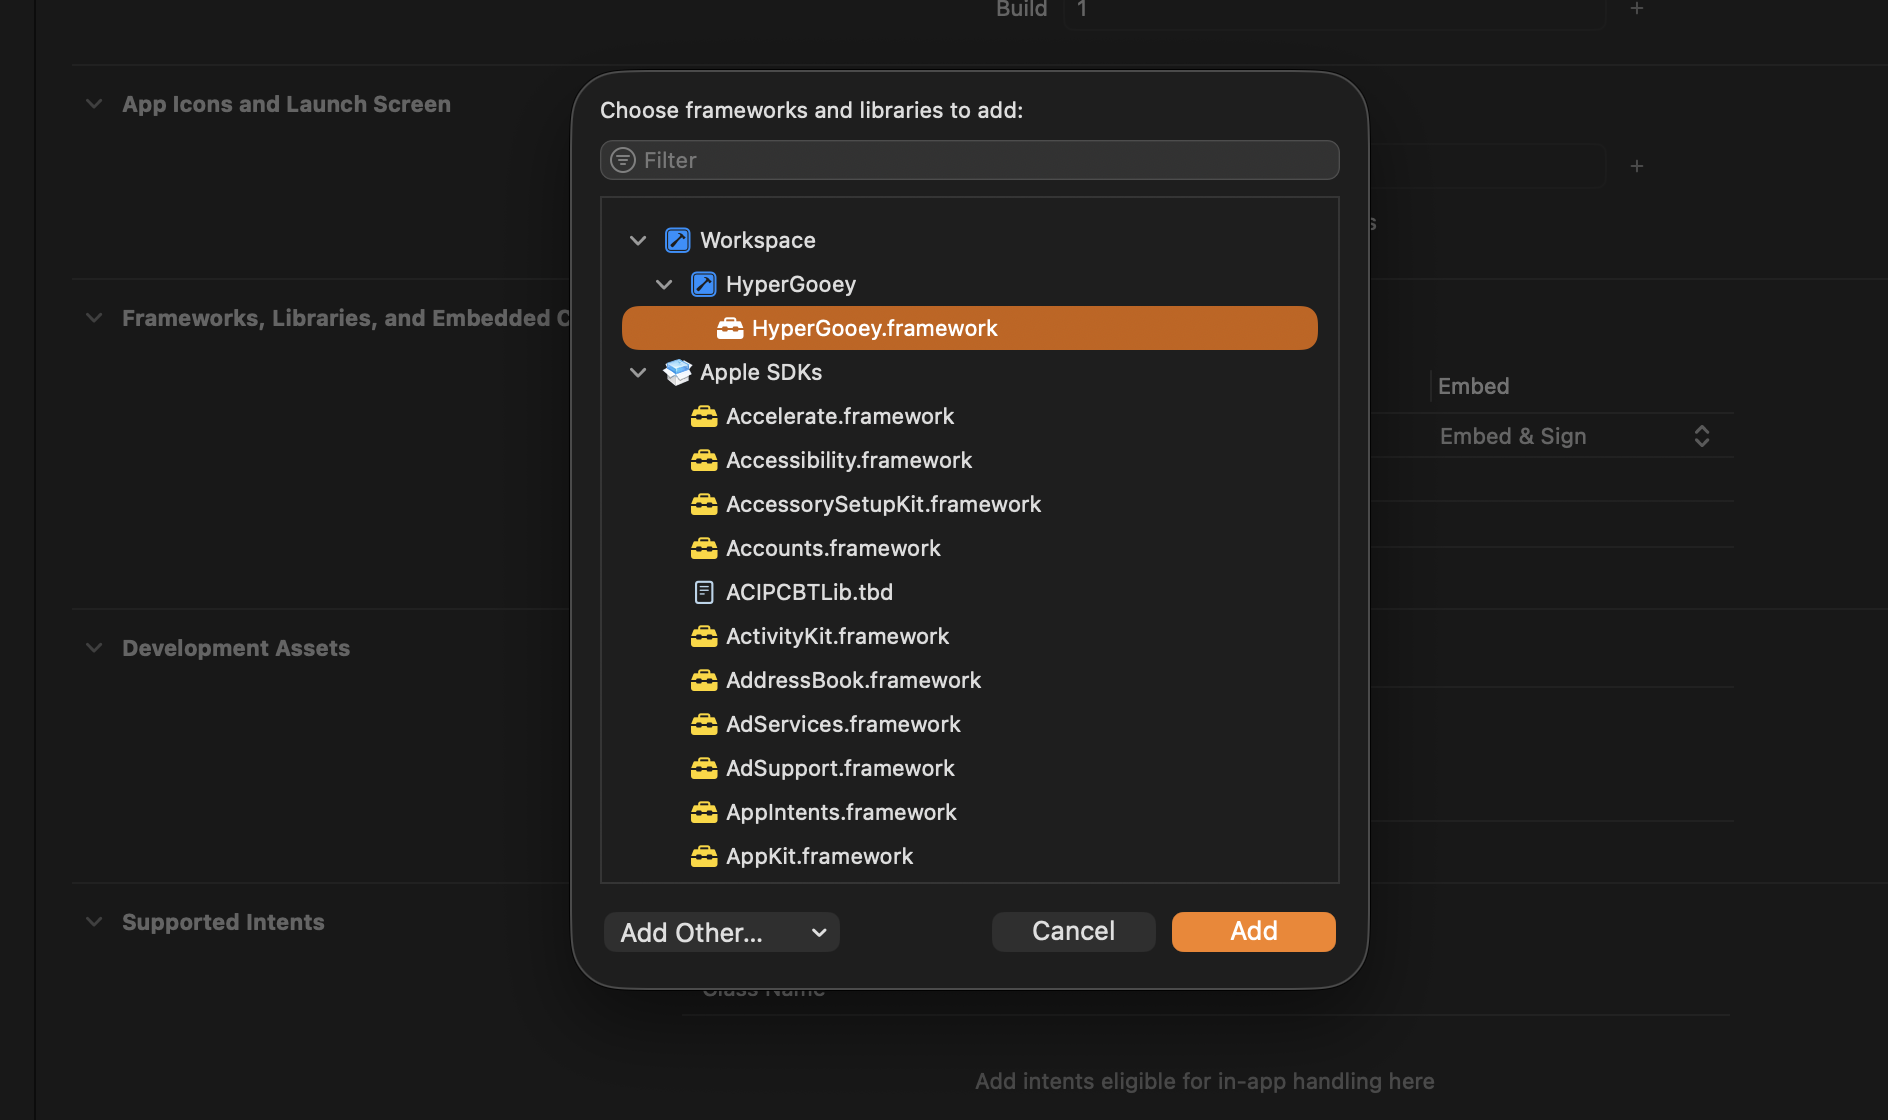Select ActivityKit.framework in the list
The width and height of the screenshot is (1888, 1120).
click(970, 636)
